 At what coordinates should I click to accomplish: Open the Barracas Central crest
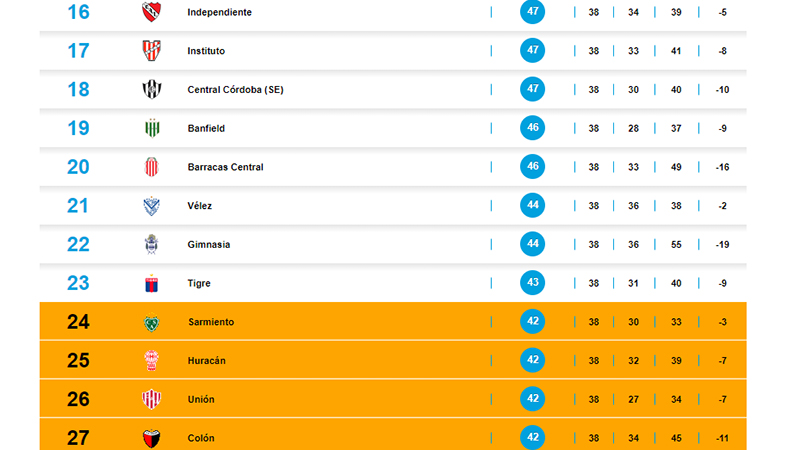152,167
